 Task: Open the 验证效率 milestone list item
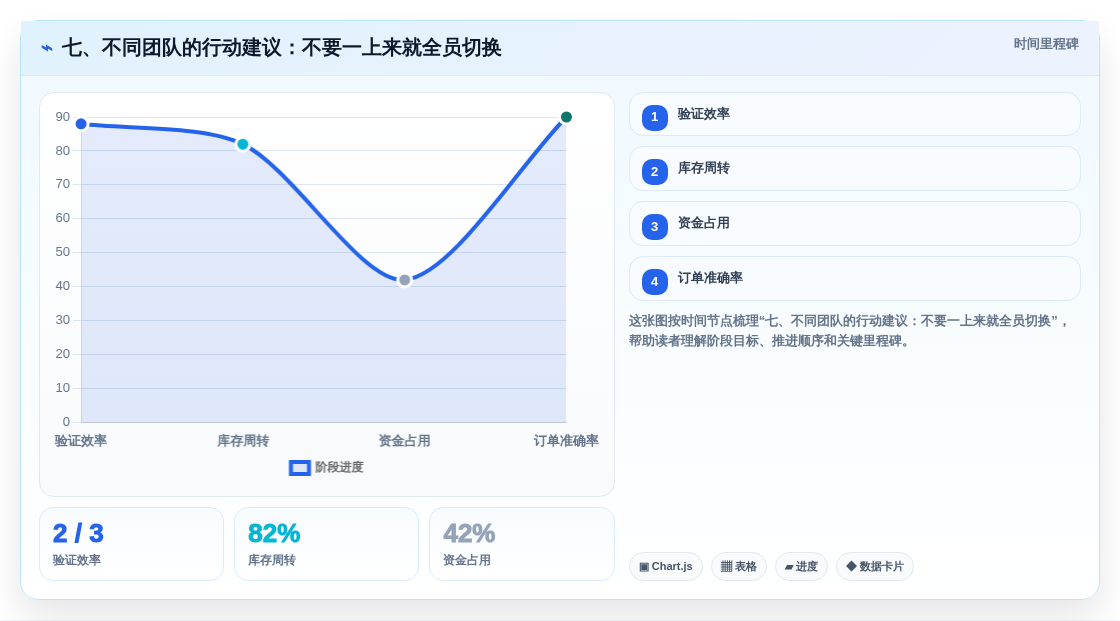(854, 114)
